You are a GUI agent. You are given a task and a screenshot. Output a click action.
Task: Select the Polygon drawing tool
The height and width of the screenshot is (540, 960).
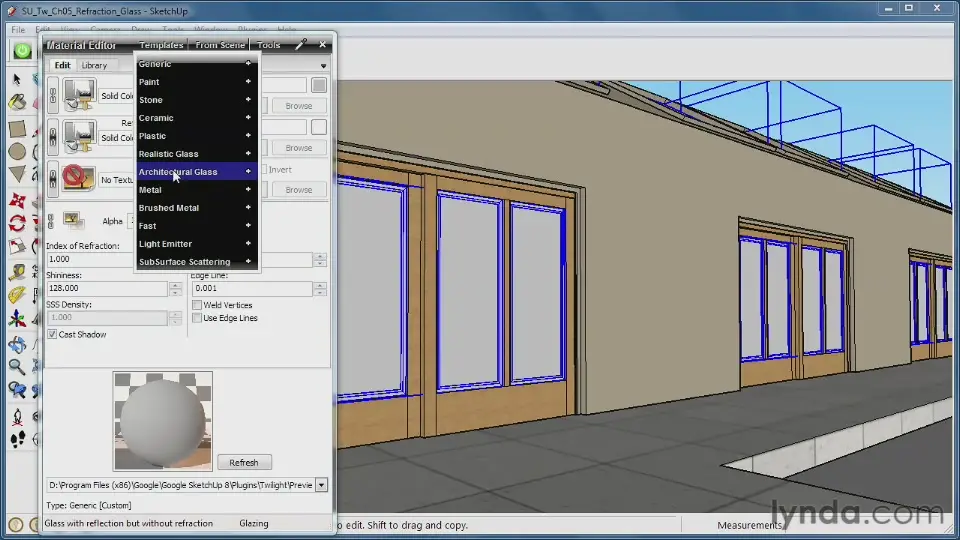pyautogui.click(x=17, y=174)
